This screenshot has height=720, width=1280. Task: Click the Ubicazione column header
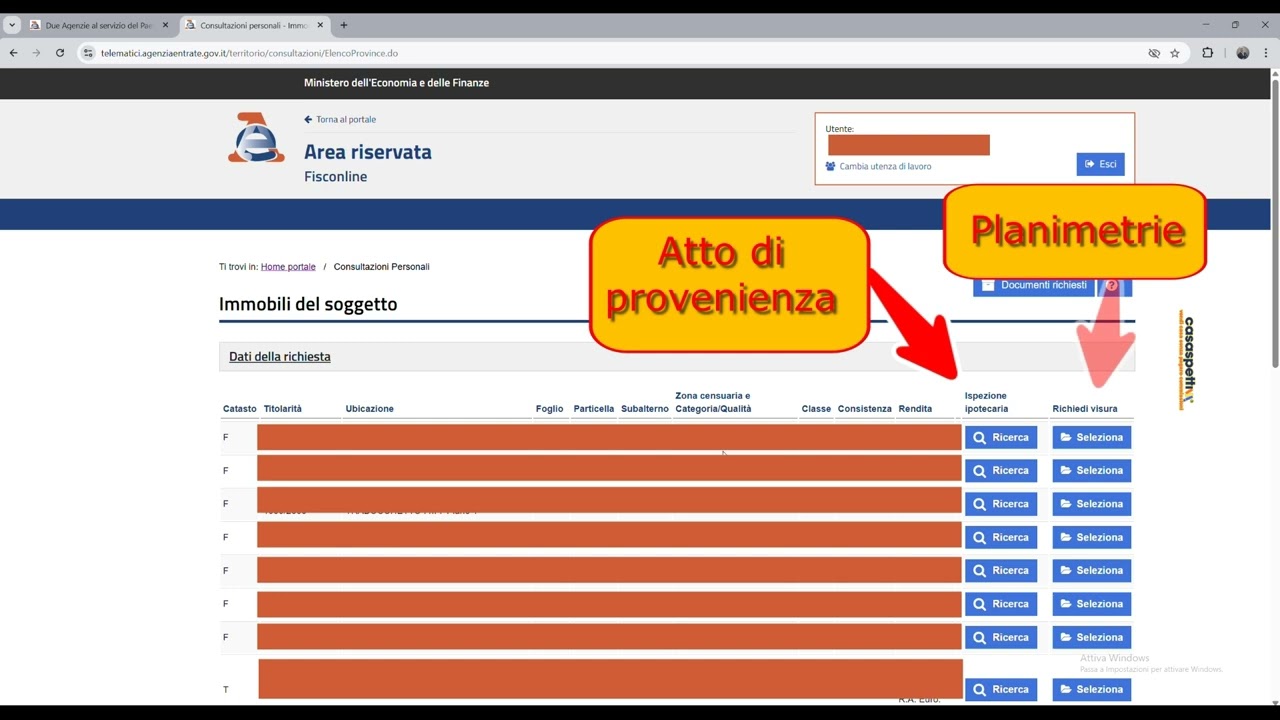click(370, 409)
